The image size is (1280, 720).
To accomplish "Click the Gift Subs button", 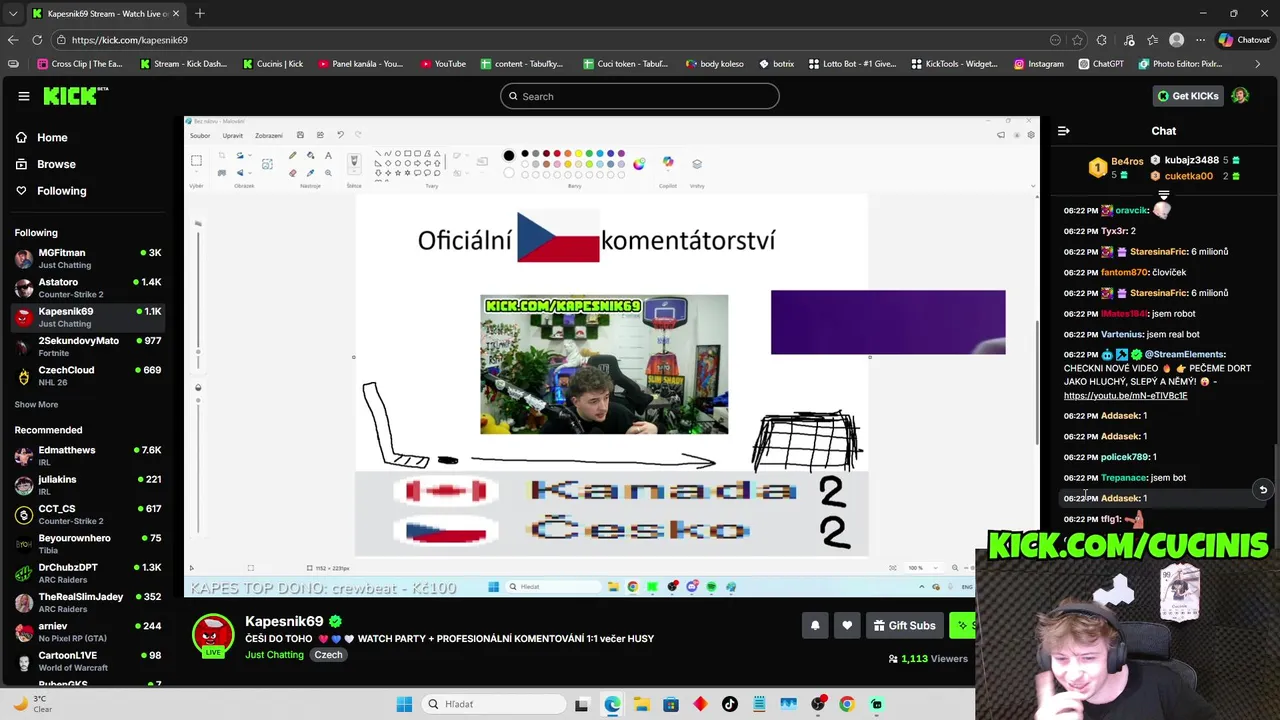I will 904,626.
